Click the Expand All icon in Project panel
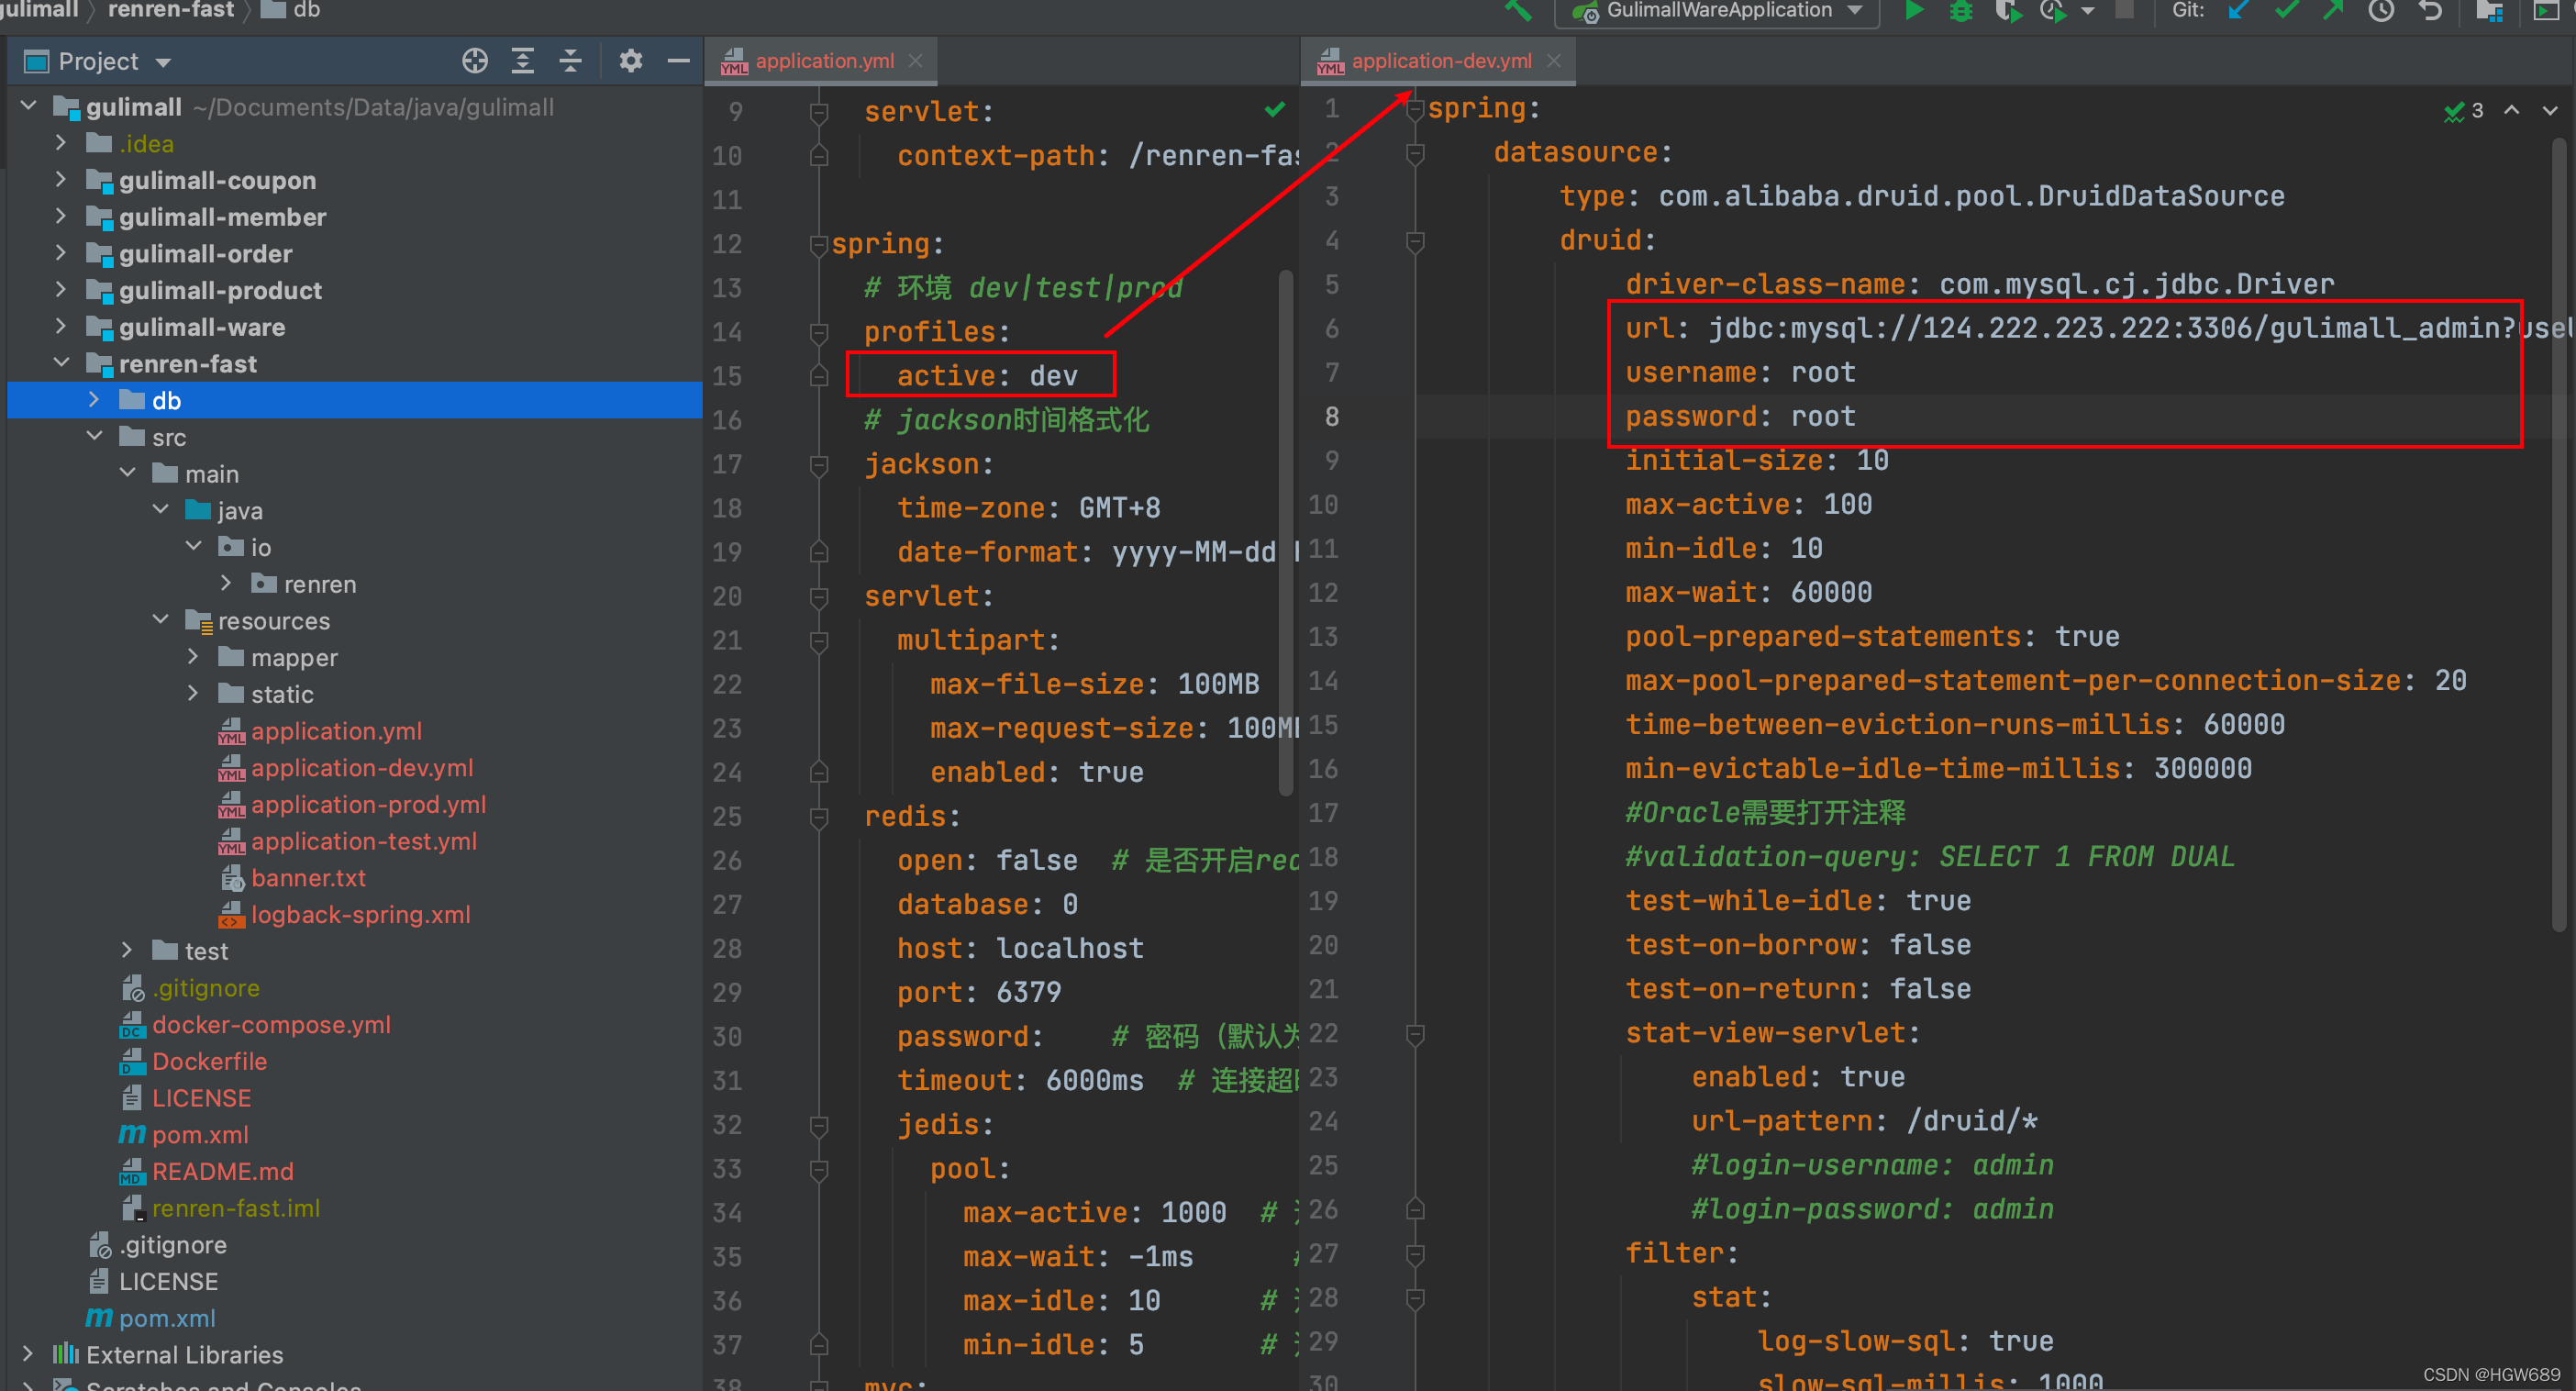Screen dimensions: 2576x1391 tap(522, 62)
